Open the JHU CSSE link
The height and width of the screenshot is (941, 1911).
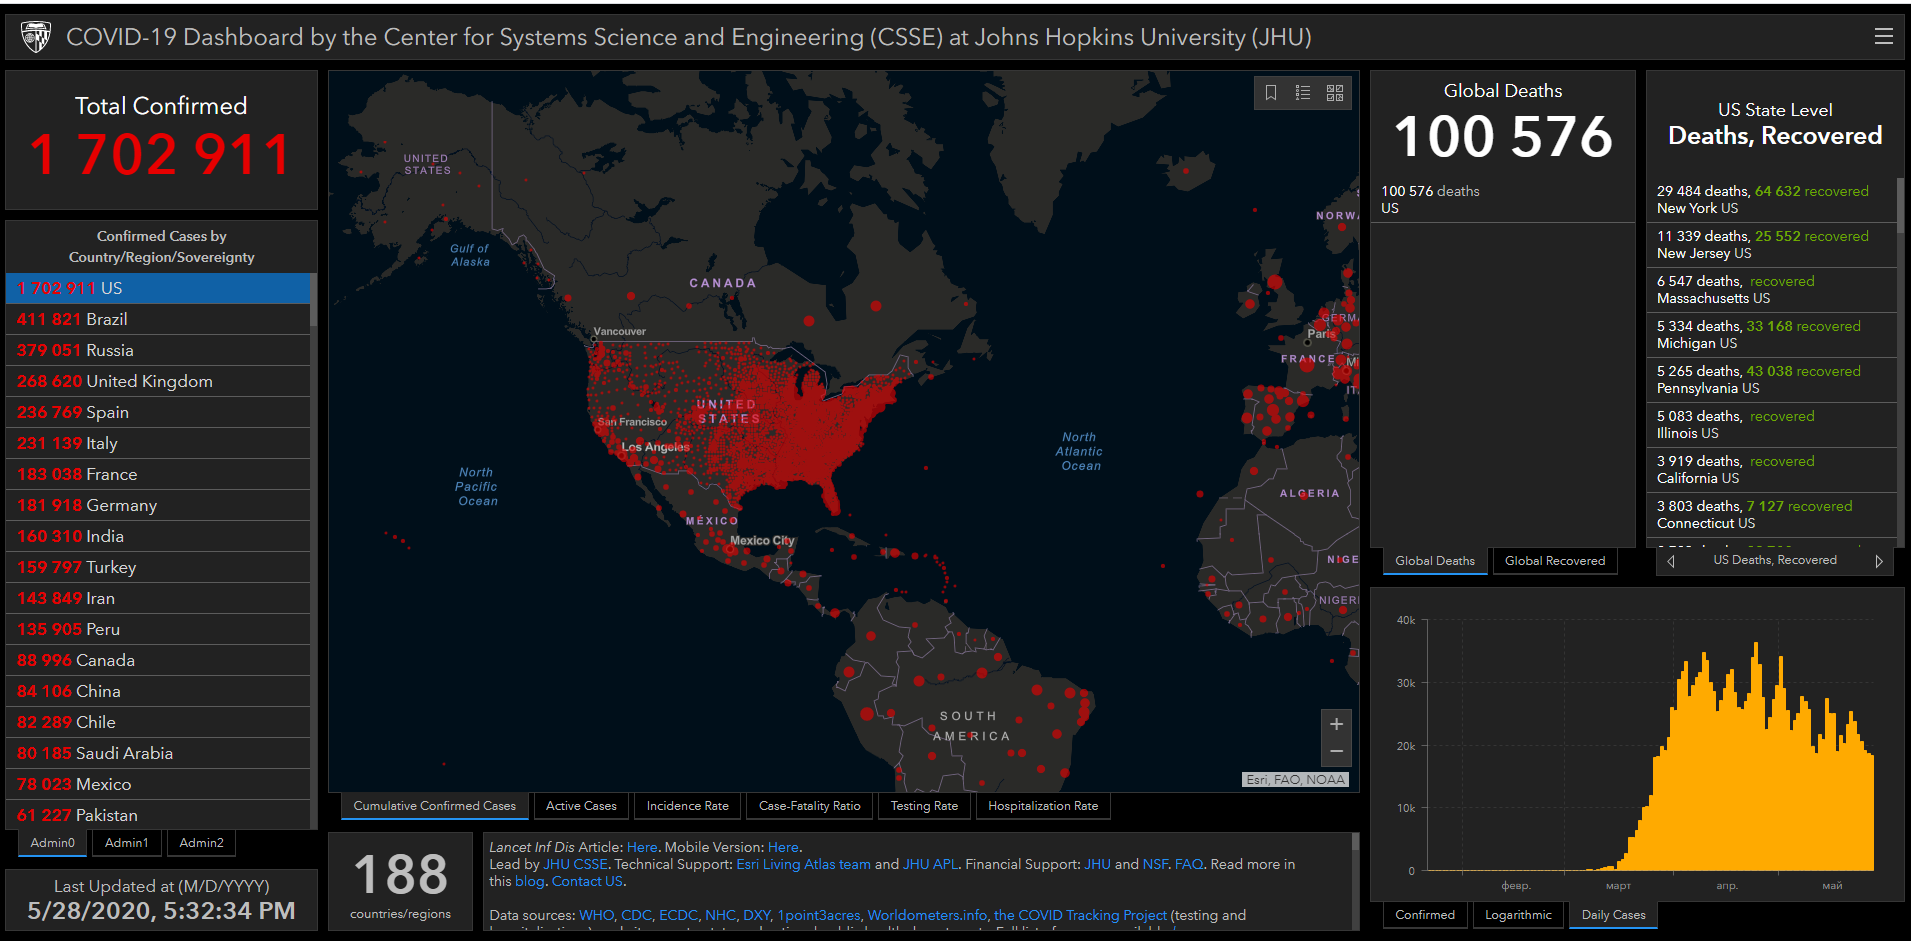pyautogui.click(x=575, y=864)
